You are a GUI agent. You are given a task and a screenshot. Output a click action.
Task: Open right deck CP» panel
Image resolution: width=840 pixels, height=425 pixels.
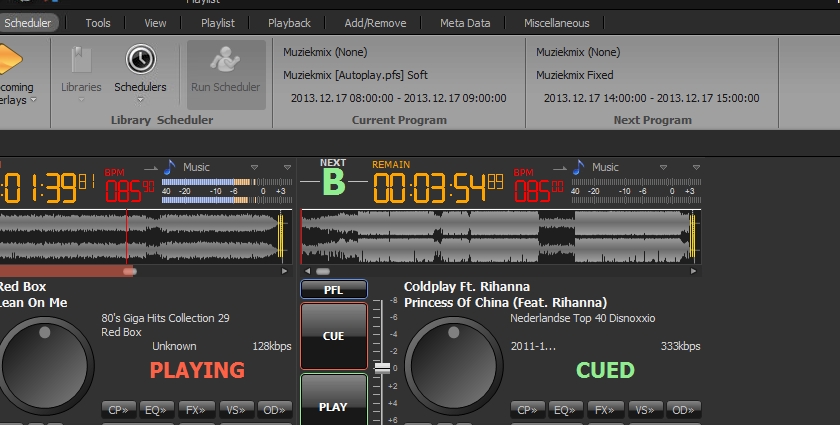coord(528,410)
